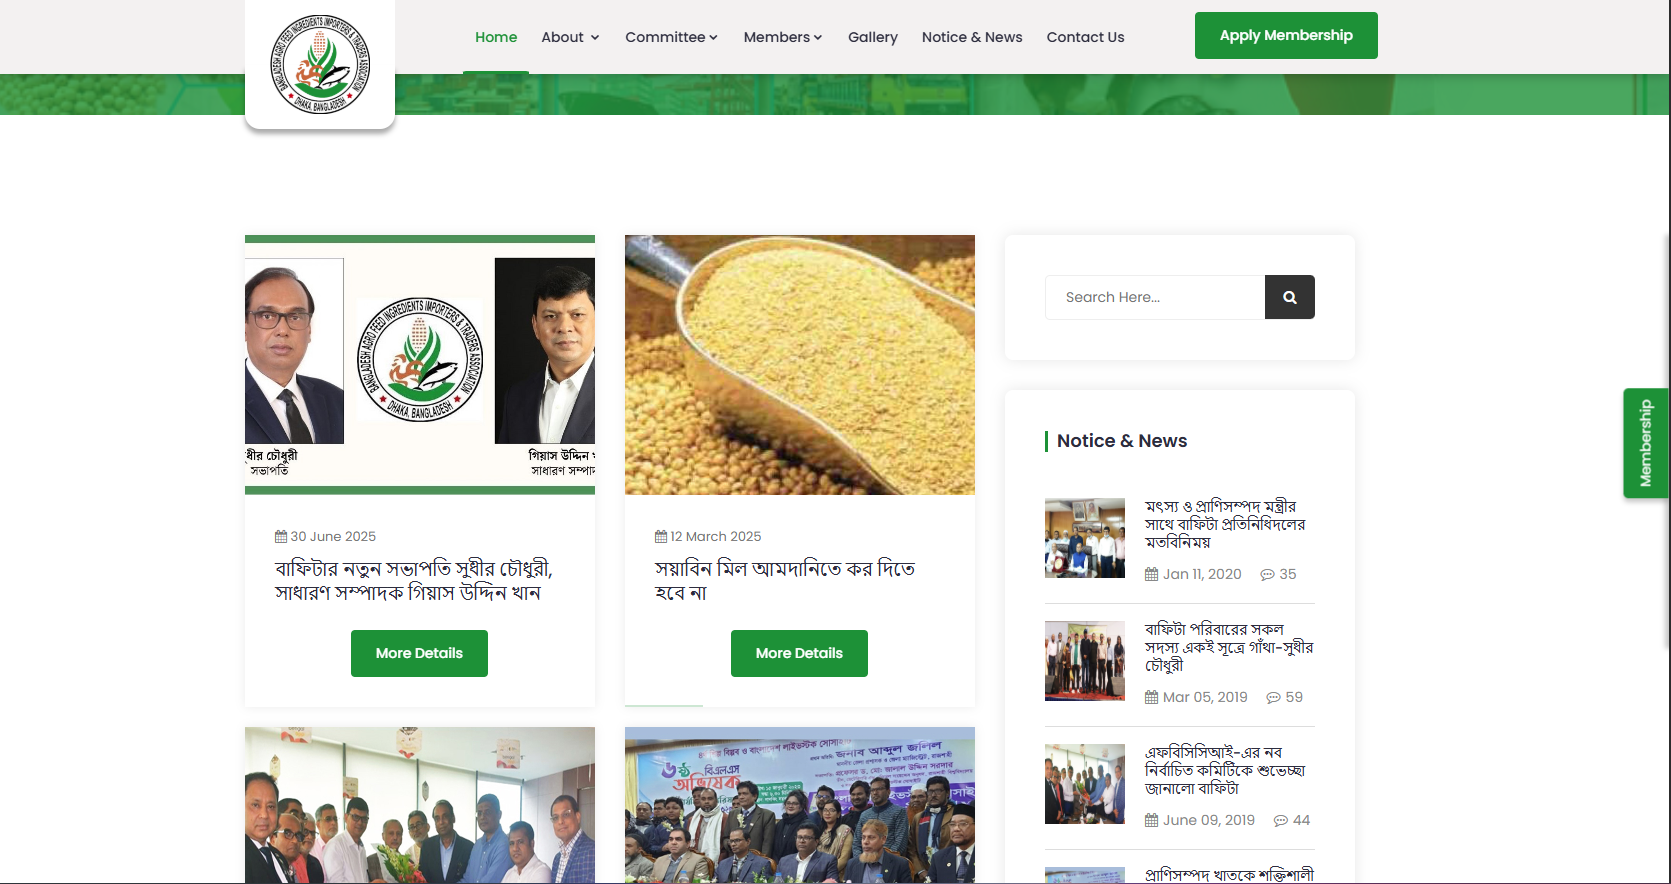The image size is (1671, 884).
Task: Expand the About dropdown menu
Action: tap(570, 37)
